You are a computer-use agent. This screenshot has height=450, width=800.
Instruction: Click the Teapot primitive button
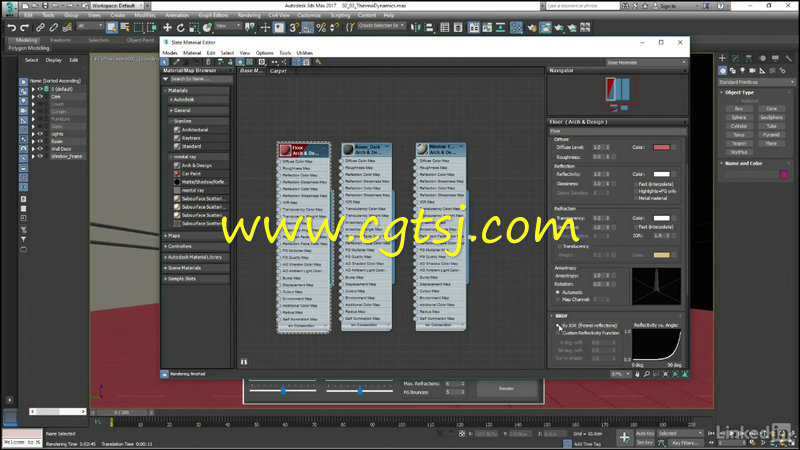pos(738,143)
